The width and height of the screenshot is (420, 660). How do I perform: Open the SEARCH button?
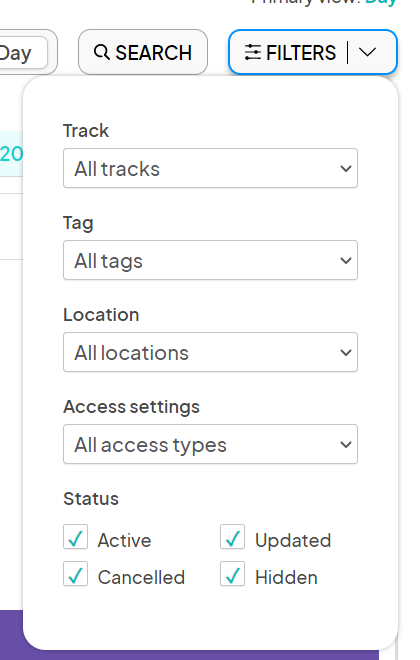(x=143, y=52)
